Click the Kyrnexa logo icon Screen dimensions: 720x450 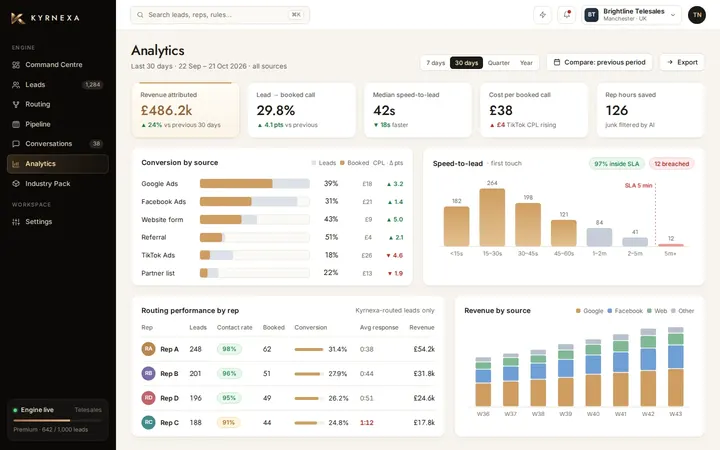18,18
